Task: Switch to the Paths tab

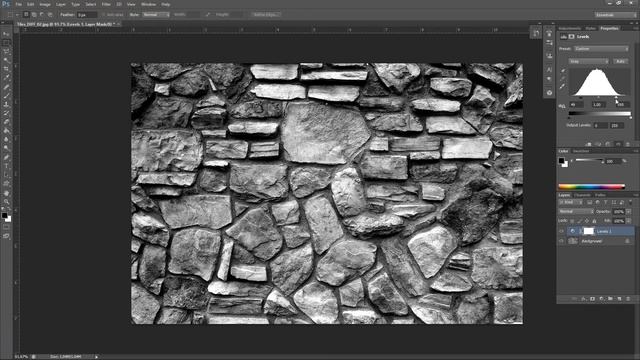Action: tap(600, 196)
